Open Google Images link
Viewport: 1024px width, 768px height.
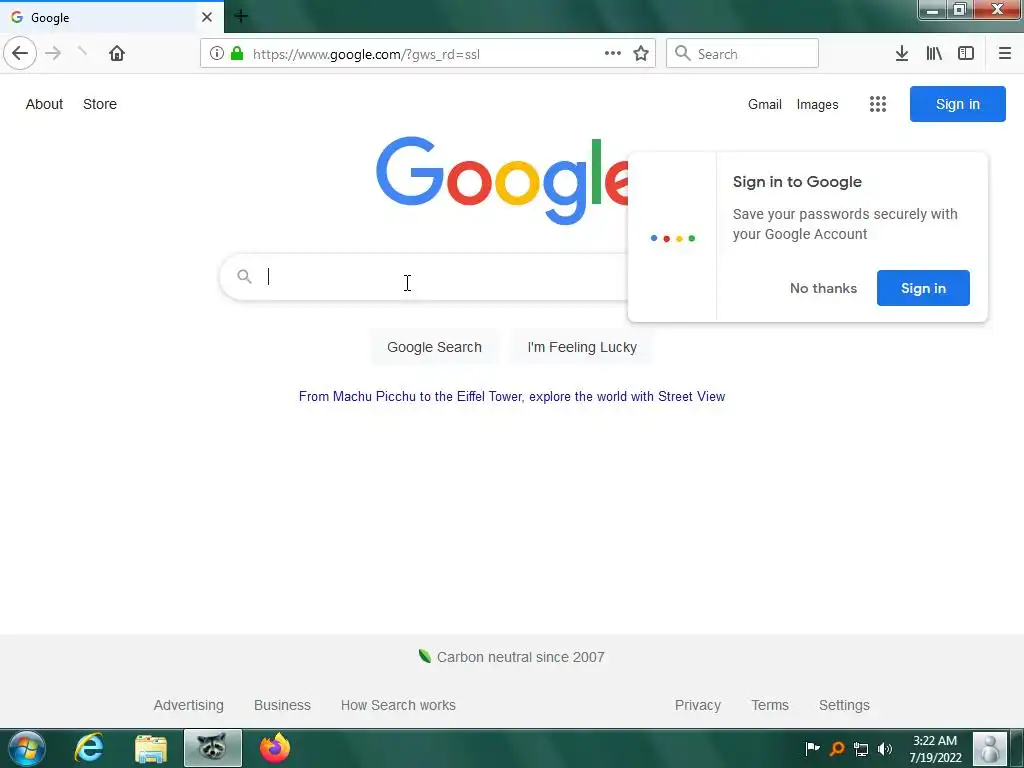pyautogui.click(x=817, y=104)
